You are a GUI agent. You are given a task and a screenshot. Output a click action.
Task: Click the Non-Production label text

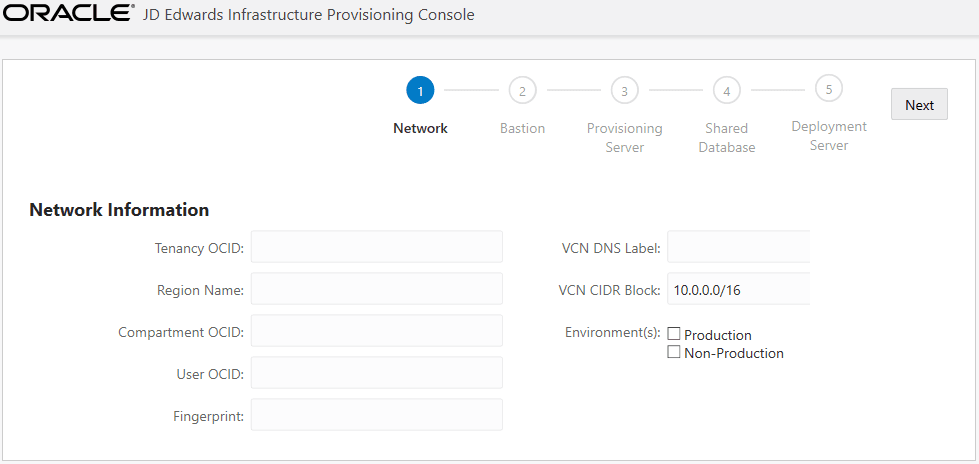(x=734, y=353)
